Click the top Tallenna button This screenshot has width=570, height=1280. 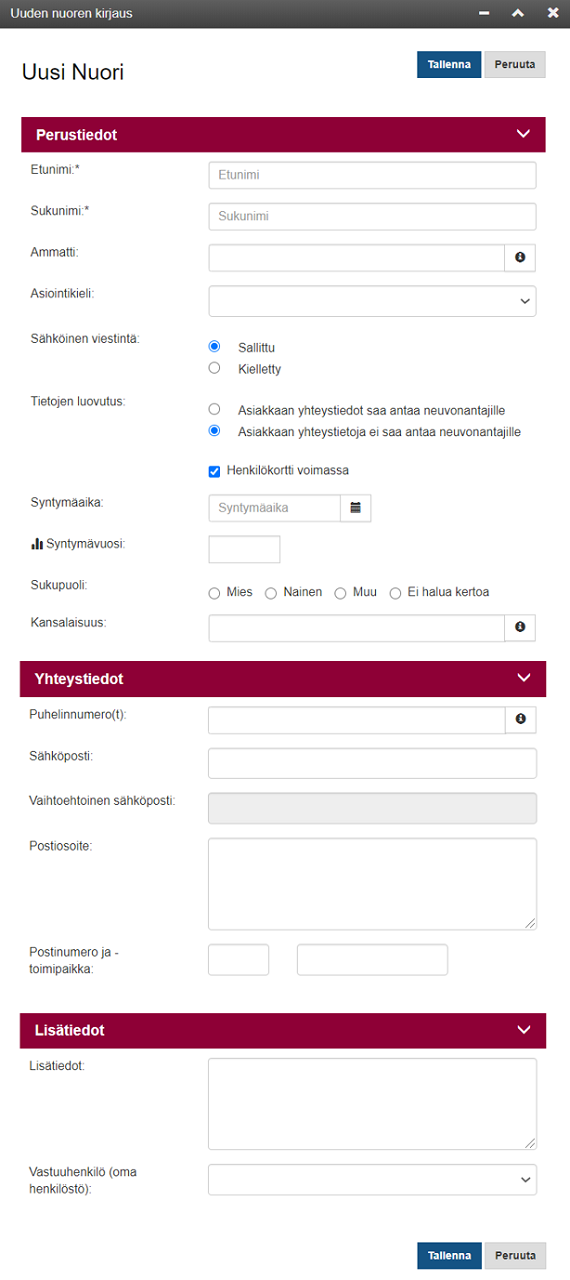click(449, 65)
